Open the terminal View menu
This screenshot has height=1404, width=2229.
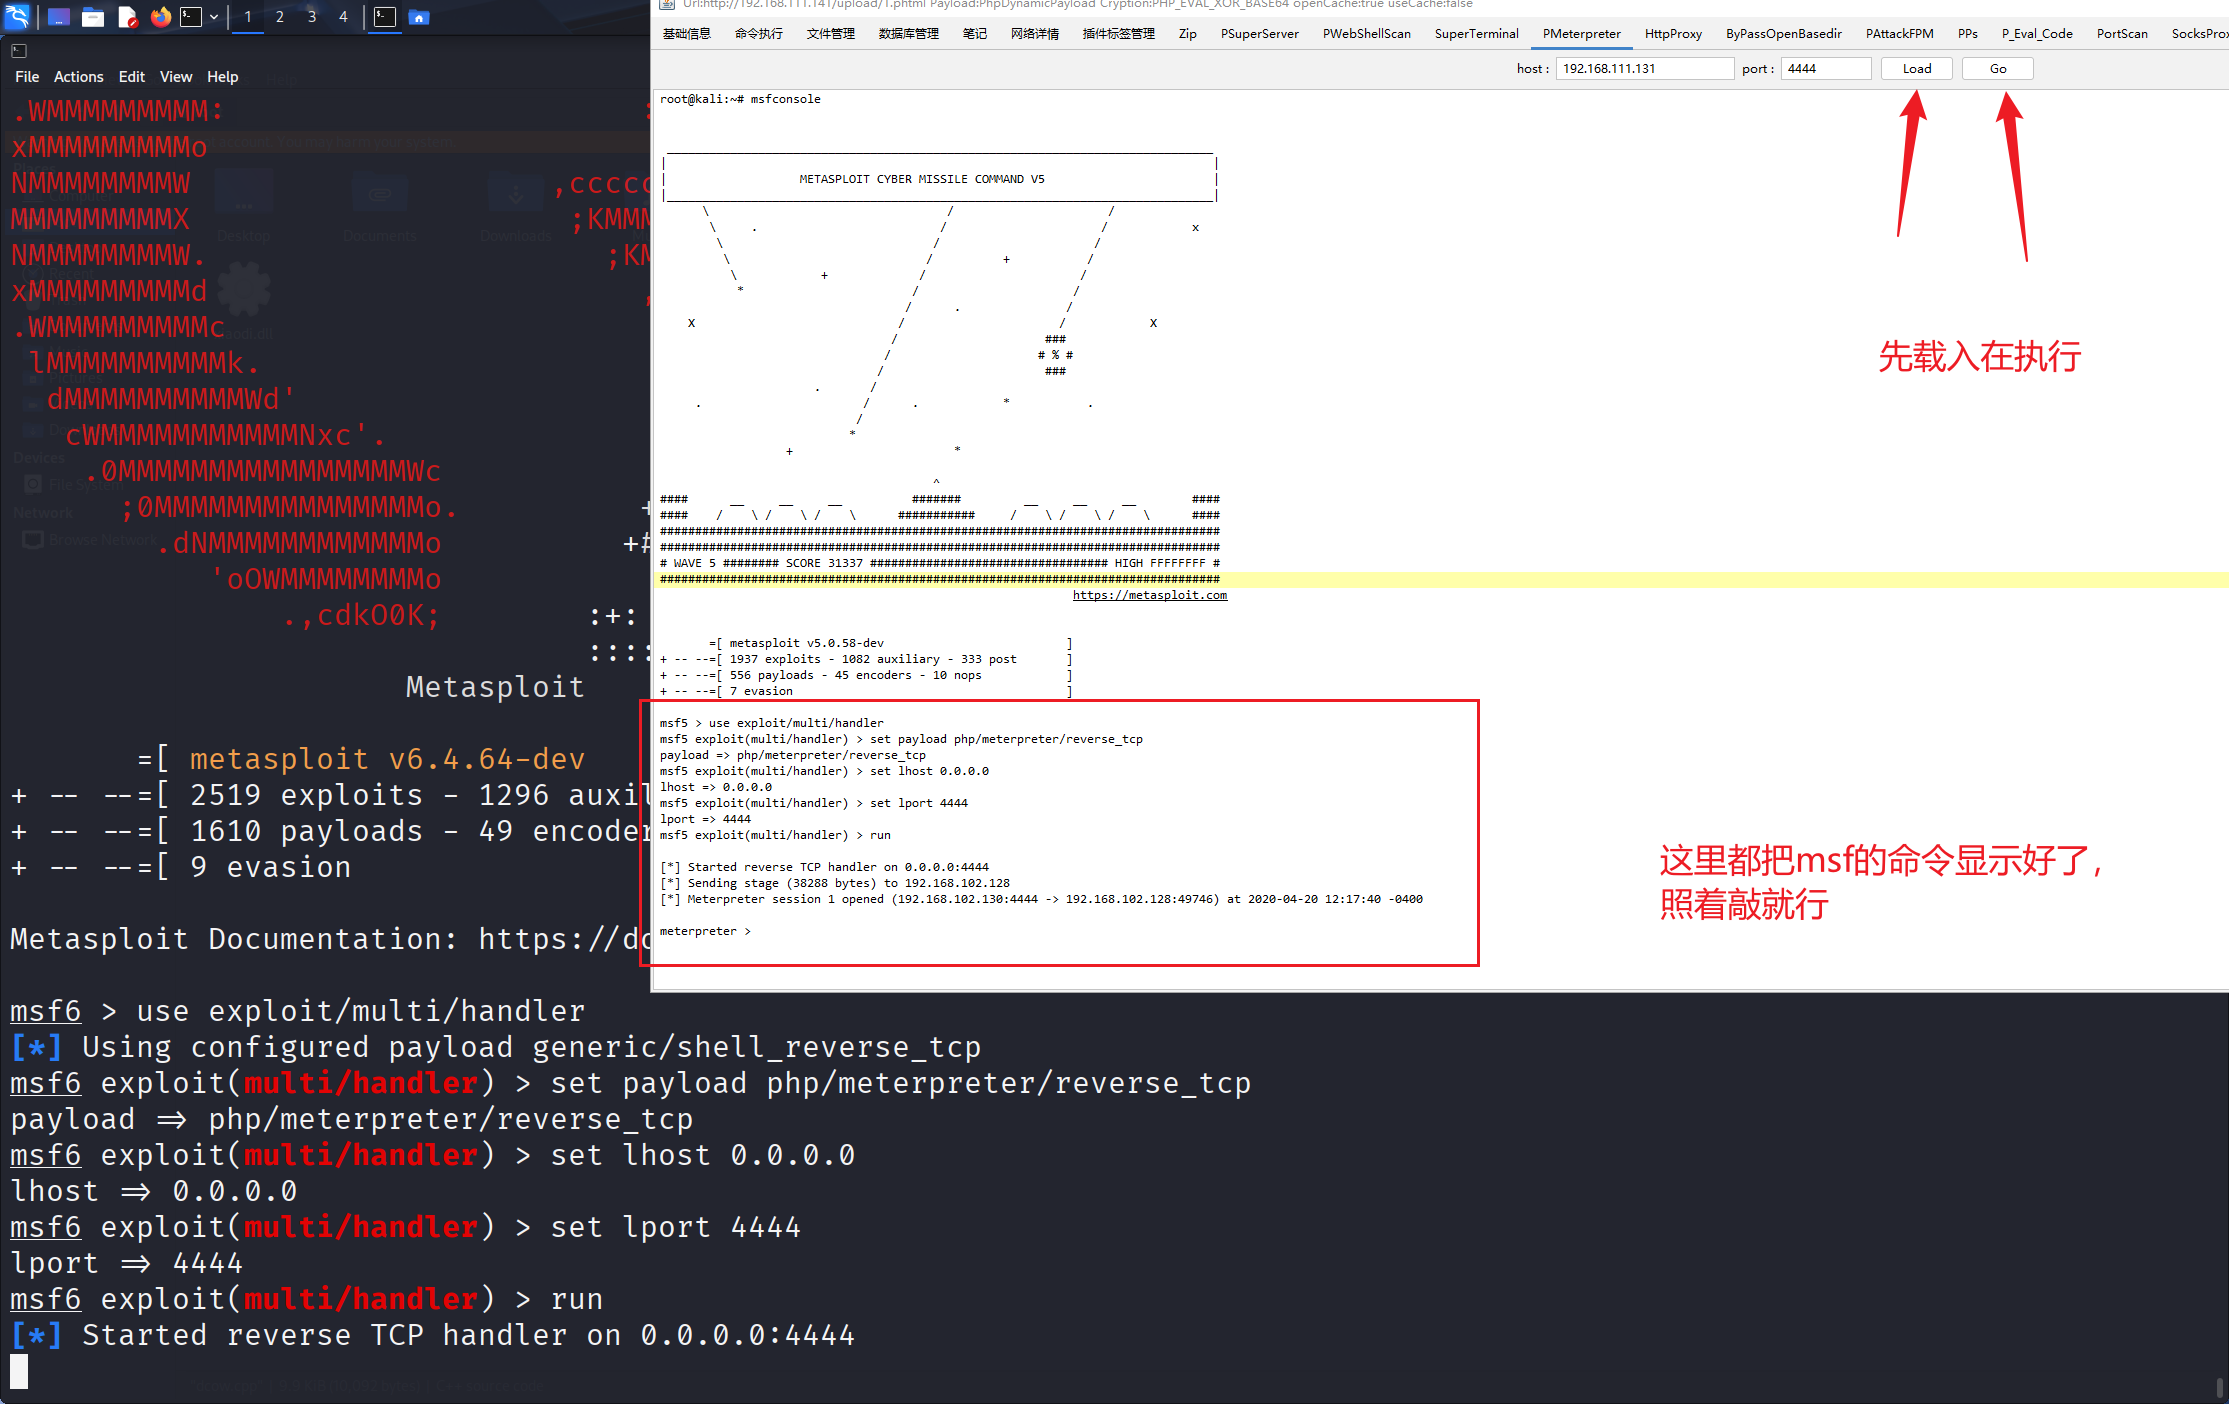tap(175, 77)
